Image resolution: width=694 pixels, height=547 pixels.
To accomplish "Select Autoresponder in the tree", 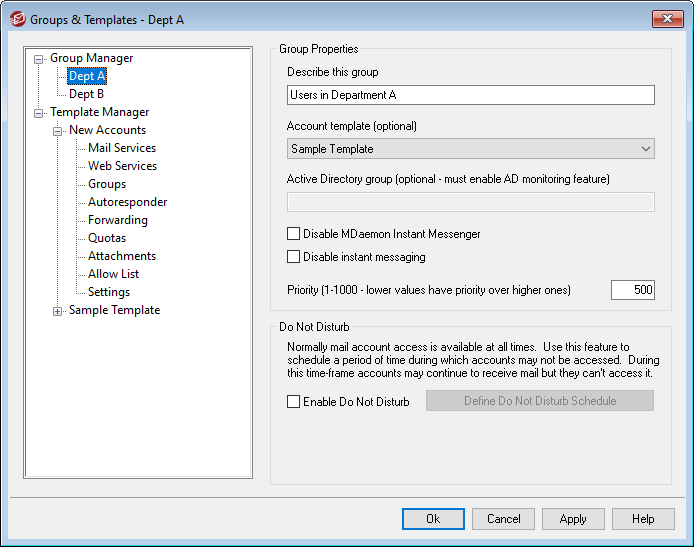I will click(x=127, y=202).
